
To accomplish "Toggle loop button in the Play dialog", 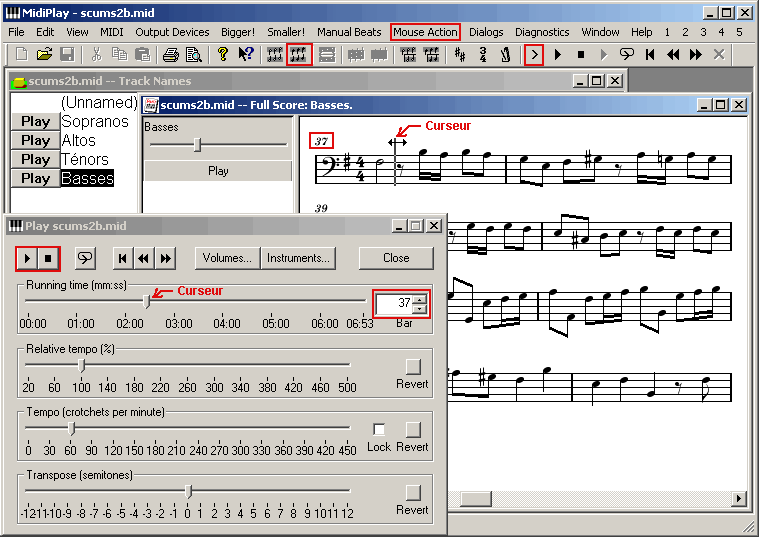I will coord(85,258).
